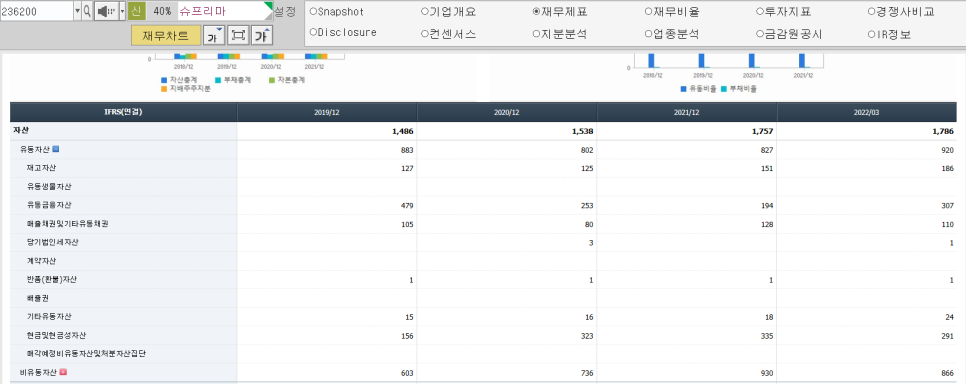
Task: Click the 부채비율 legend teal swatch
Action: pos(724,89)
